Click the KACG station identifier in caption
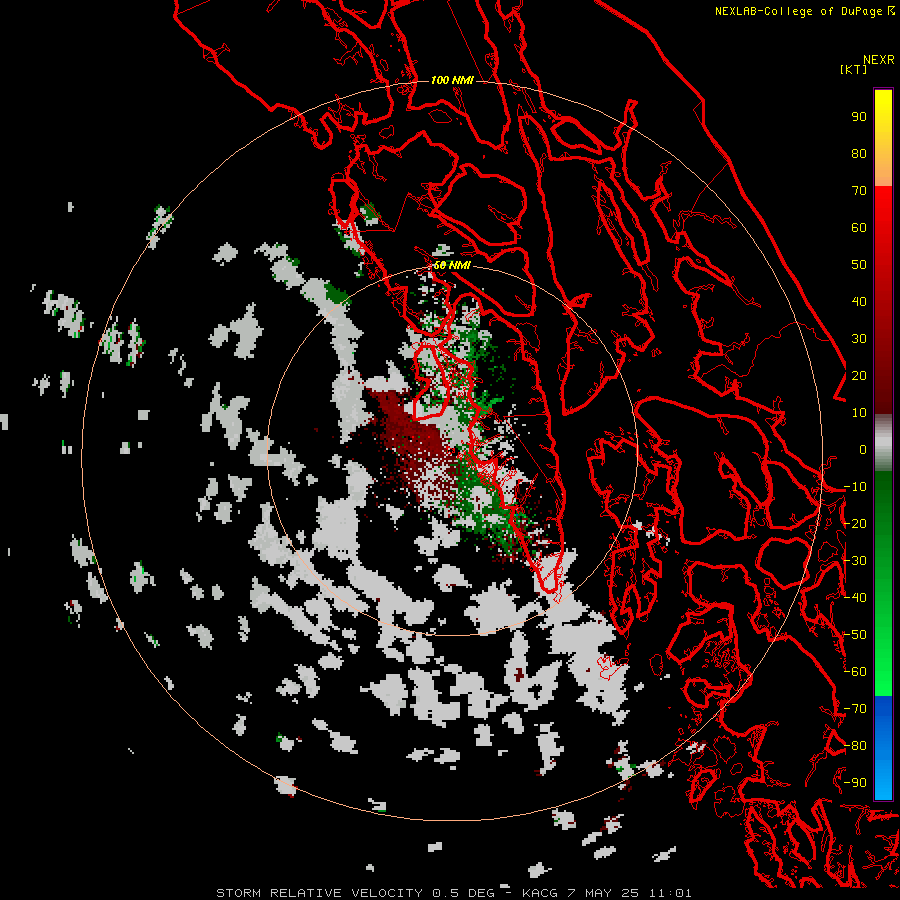900x900 pixels. 540,893
